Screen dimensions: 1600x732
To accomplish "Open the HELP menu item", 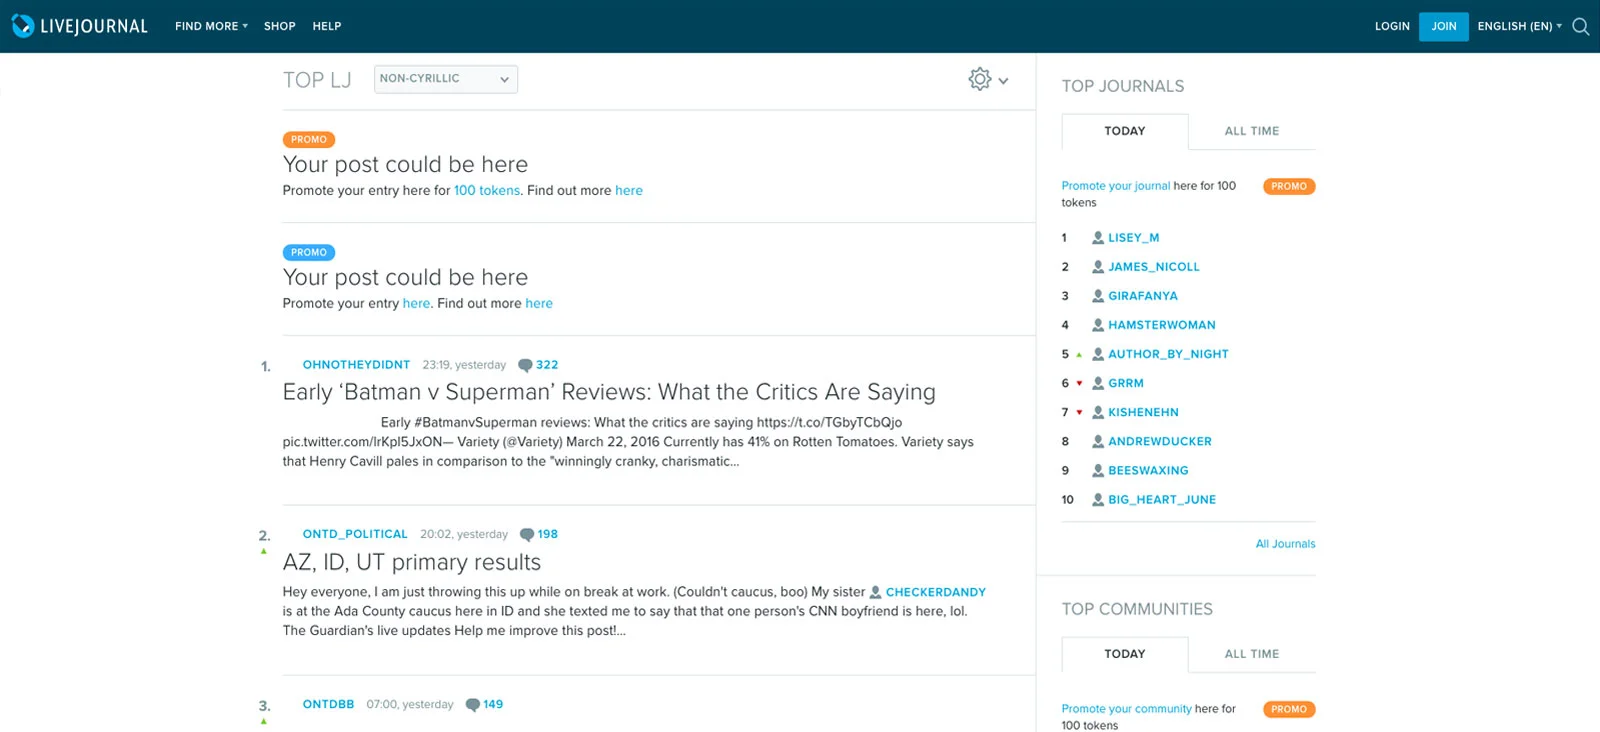I will click(327, 26).
